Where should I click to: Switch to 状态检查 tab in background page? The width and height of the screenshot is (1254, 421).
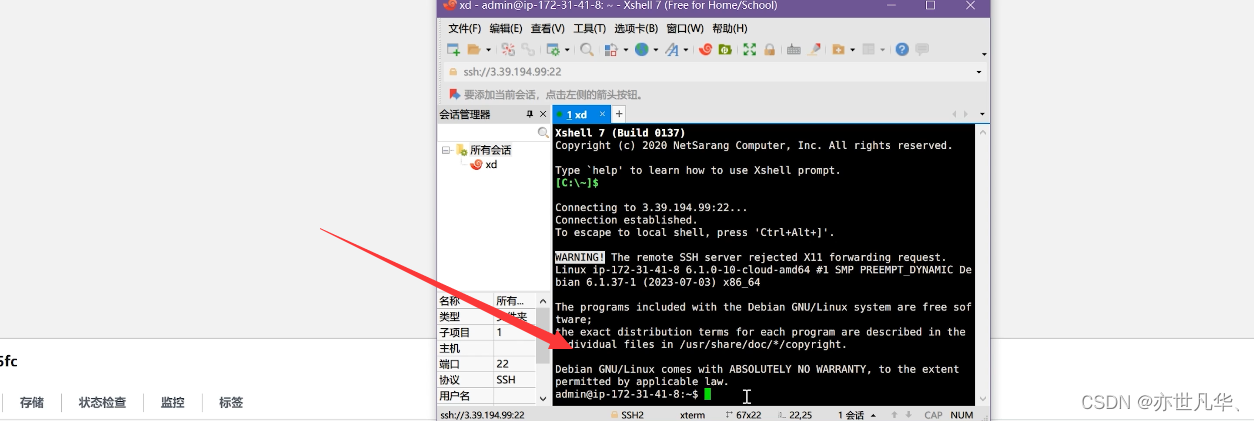coord(103,403)
